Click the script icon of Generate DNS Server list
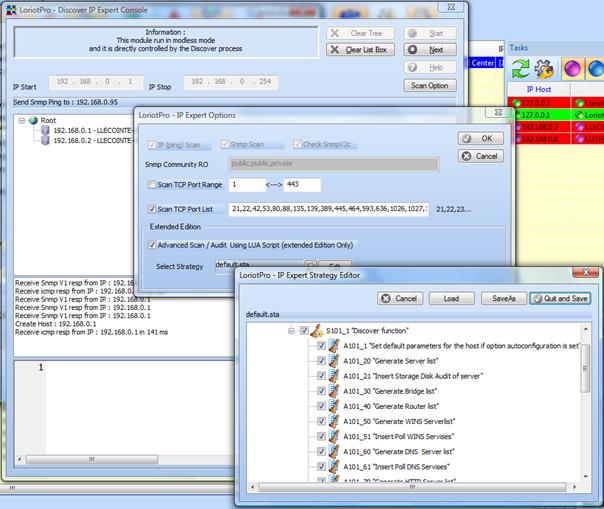604x509 pixels. pyautogui.click(x=334, y=451)
